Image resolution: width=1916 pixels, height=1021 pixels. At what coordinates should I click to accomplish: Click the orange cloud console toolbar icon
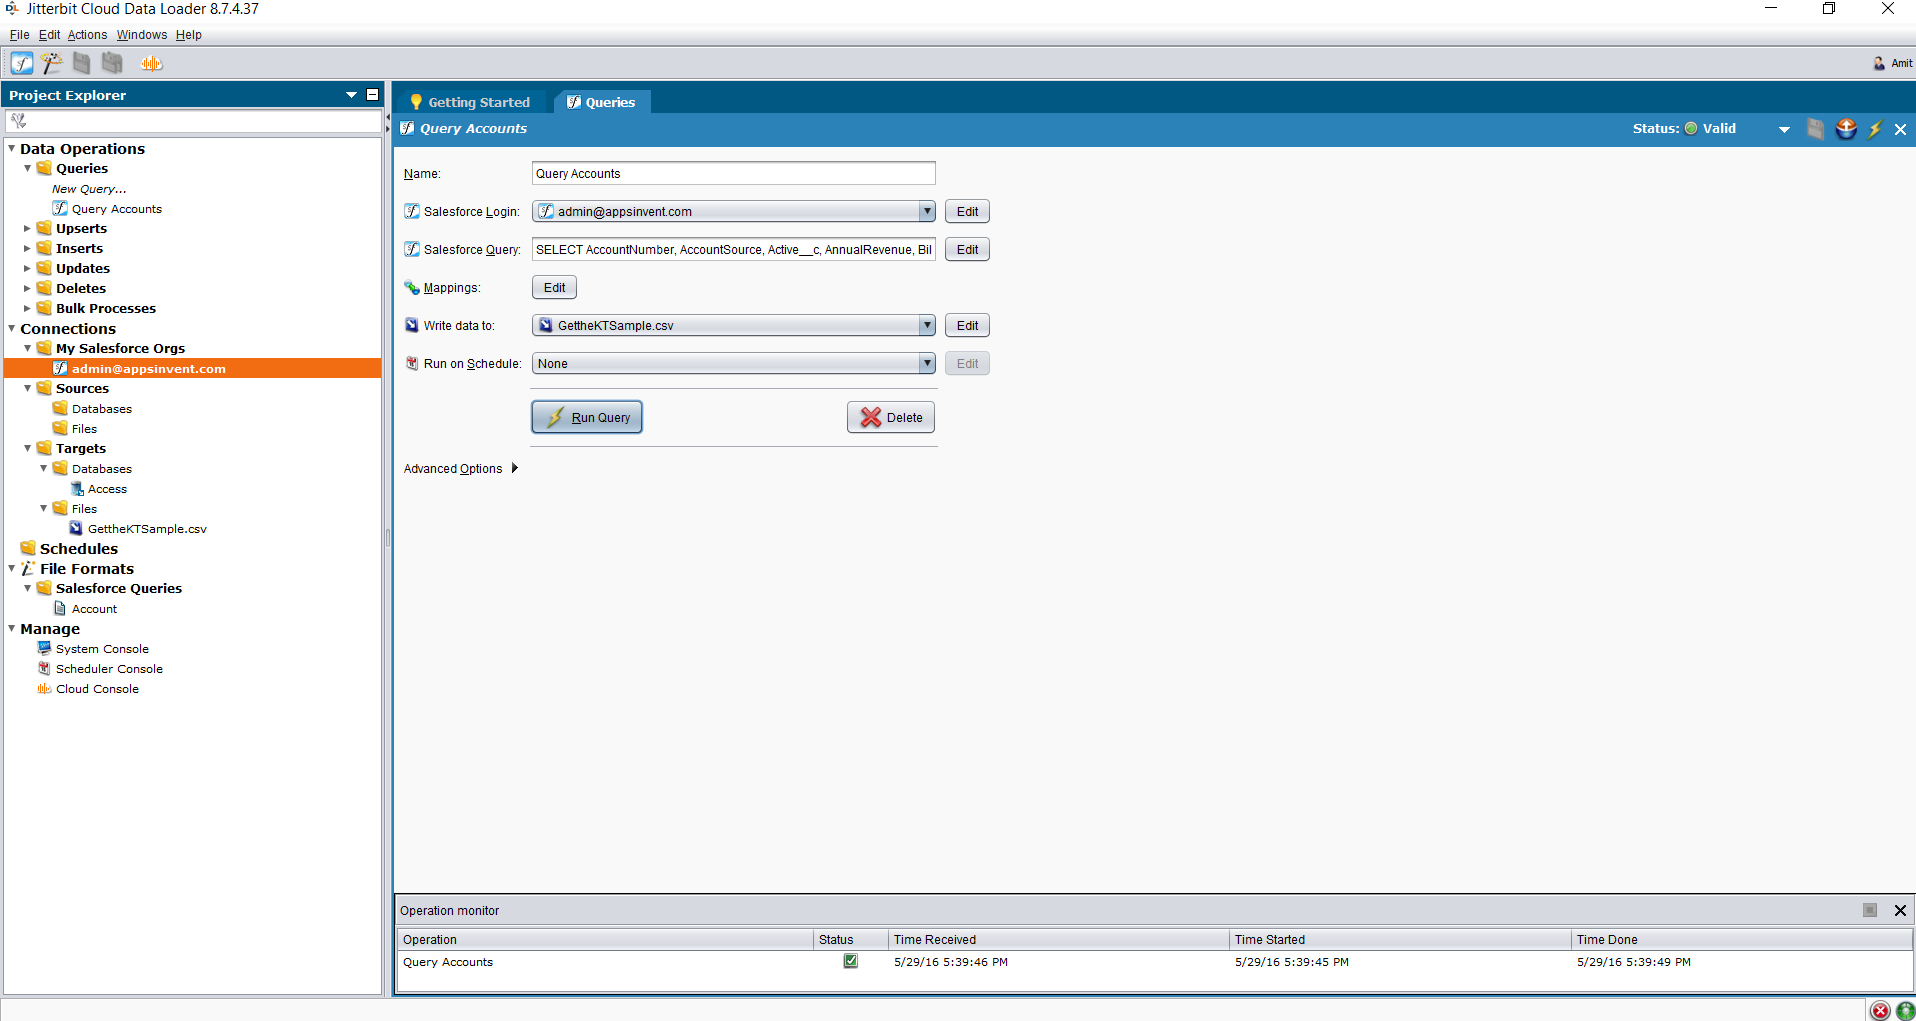(x=151, y=63)
